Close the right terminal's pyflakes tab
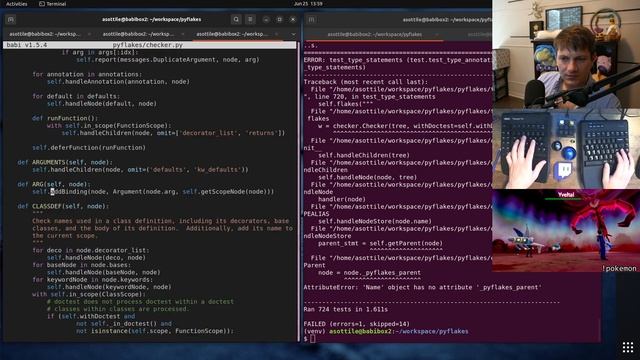 437,35
